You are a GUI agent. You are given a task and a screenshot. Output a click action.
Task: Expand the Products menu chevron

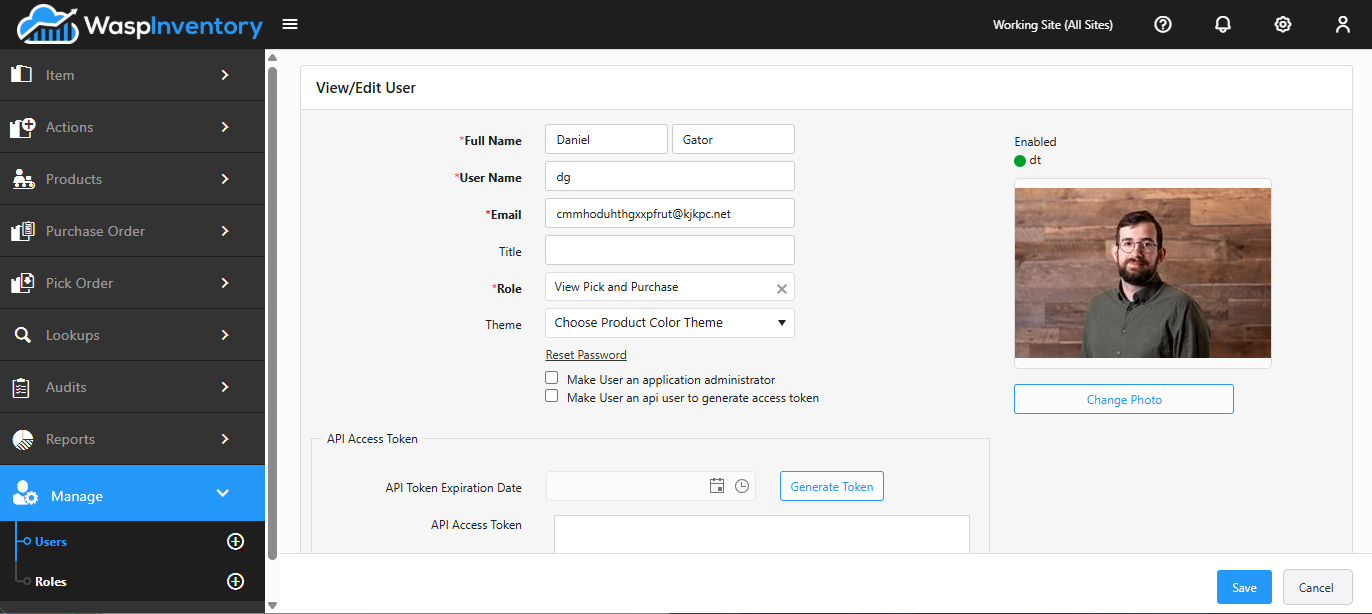225,179
